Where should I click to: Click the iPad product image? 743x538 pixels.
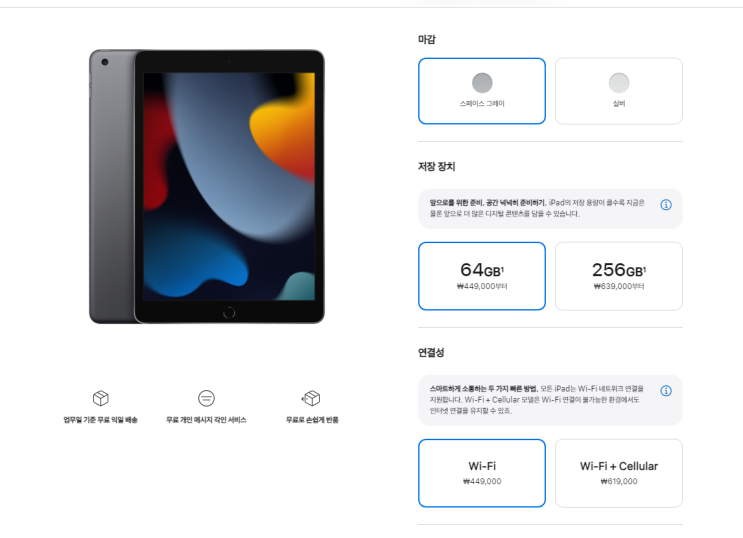(207, 187)
